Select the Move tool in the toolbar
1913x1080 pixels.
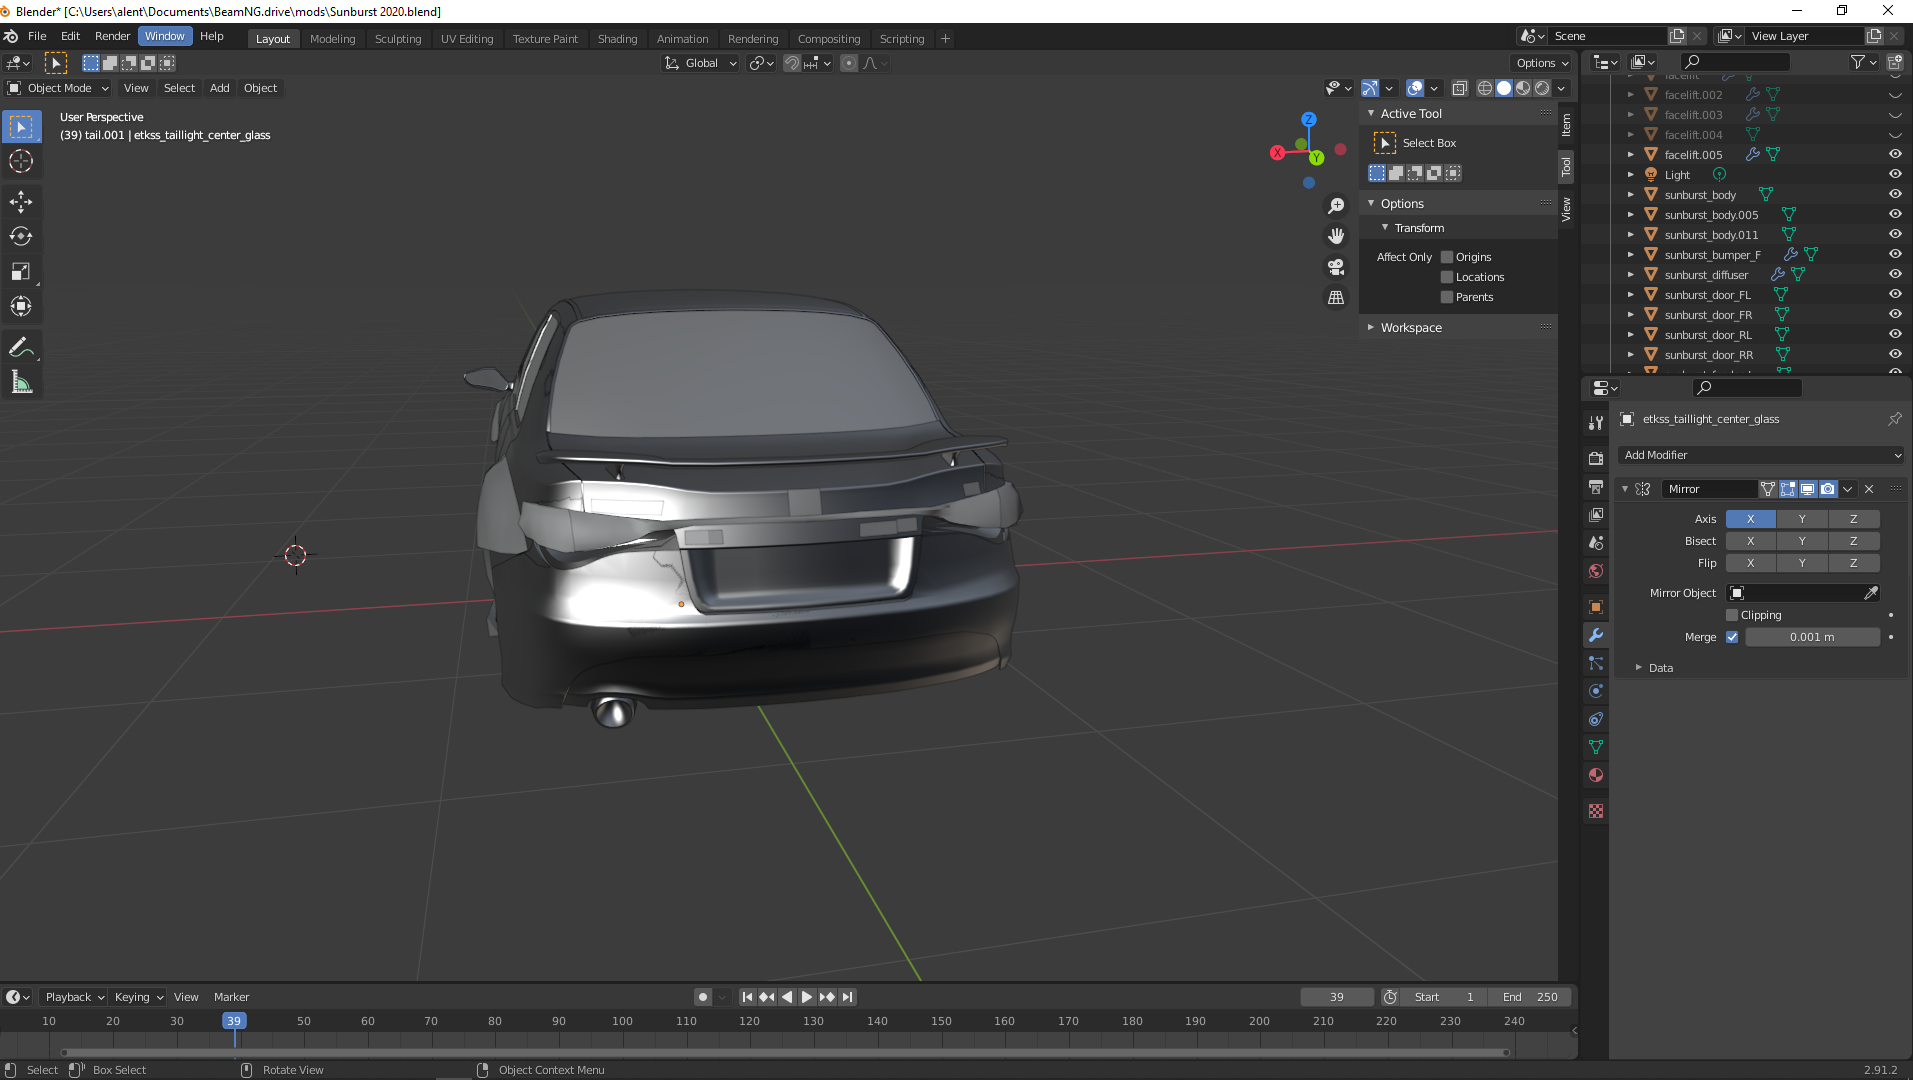point(21,202)
